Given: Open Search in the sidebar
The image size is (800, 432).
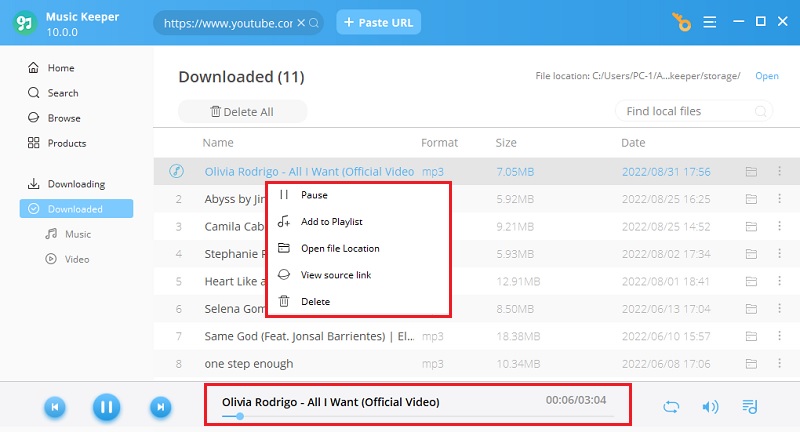Looking at the screenshot, I should (x=53, y=93).
